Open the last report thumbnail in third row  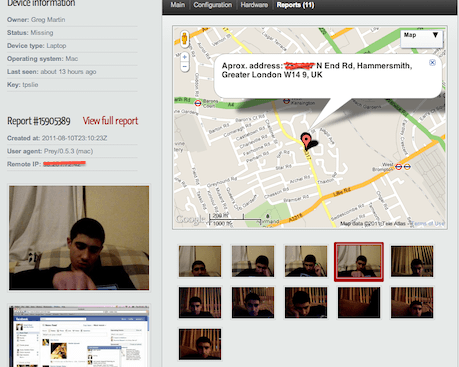tap(200, 344)
